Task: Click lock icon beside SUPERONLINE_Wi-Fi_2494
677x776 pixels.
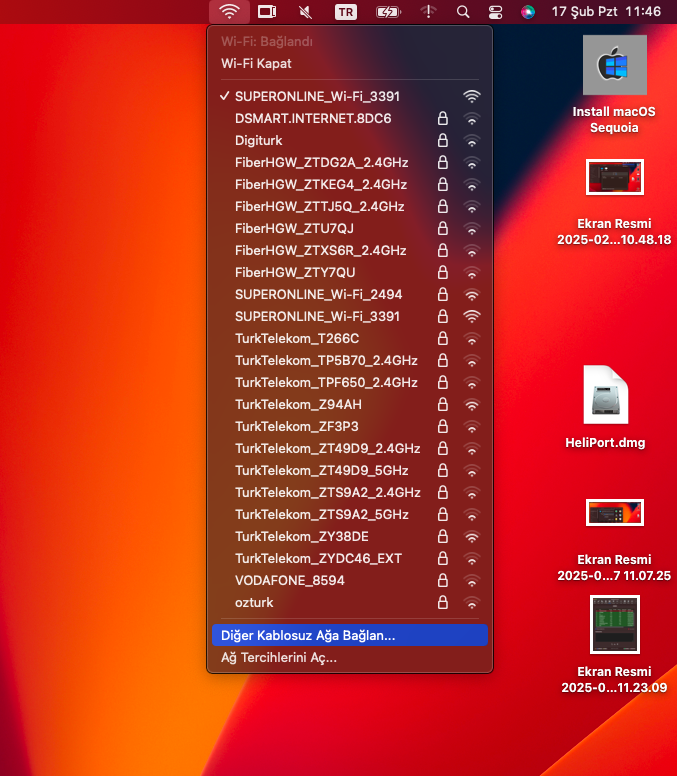Action: pyautogui.click(x=443, y=294)
